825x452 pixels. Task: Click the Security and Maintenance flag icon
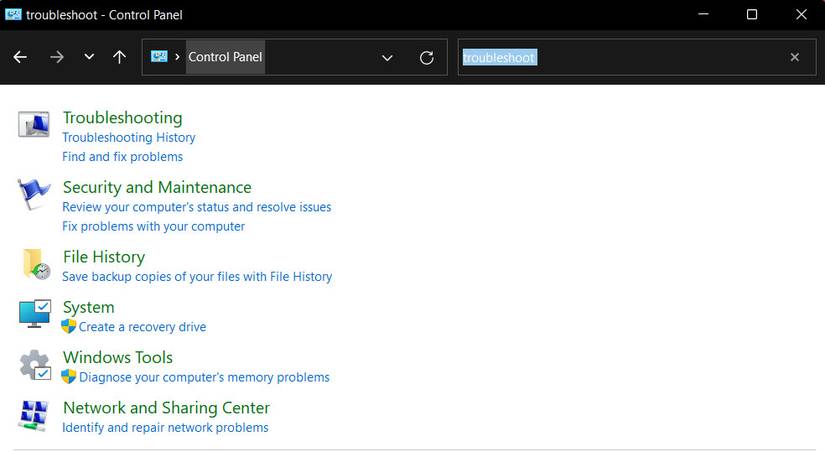[x=34, y=194]
